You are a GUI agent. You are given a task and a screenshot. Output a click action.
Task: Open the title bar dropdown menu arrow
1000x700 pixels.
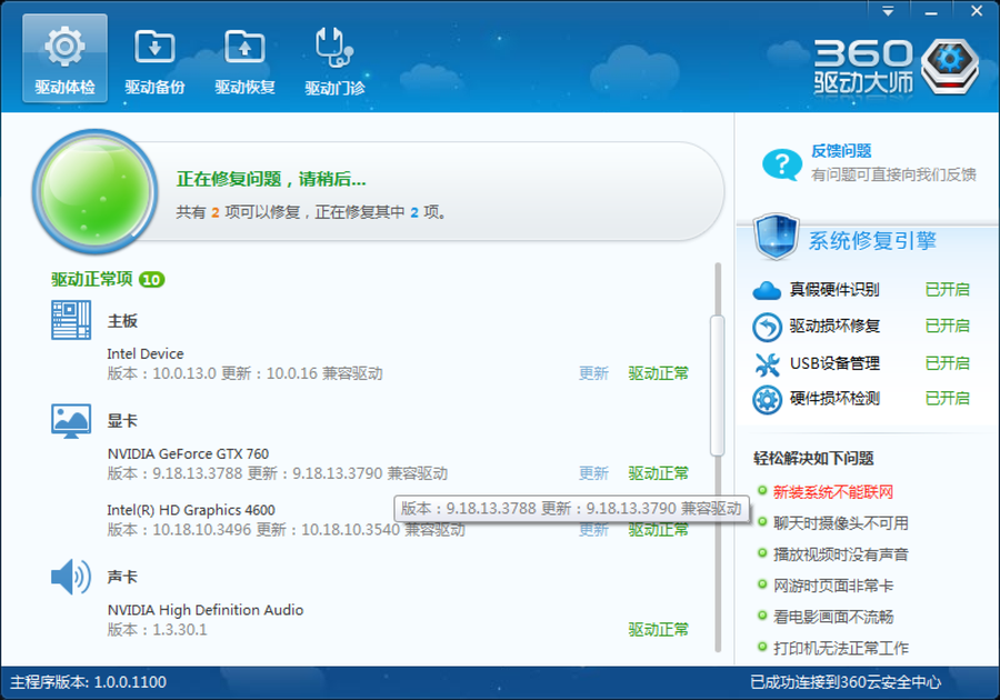coord(888,11)
